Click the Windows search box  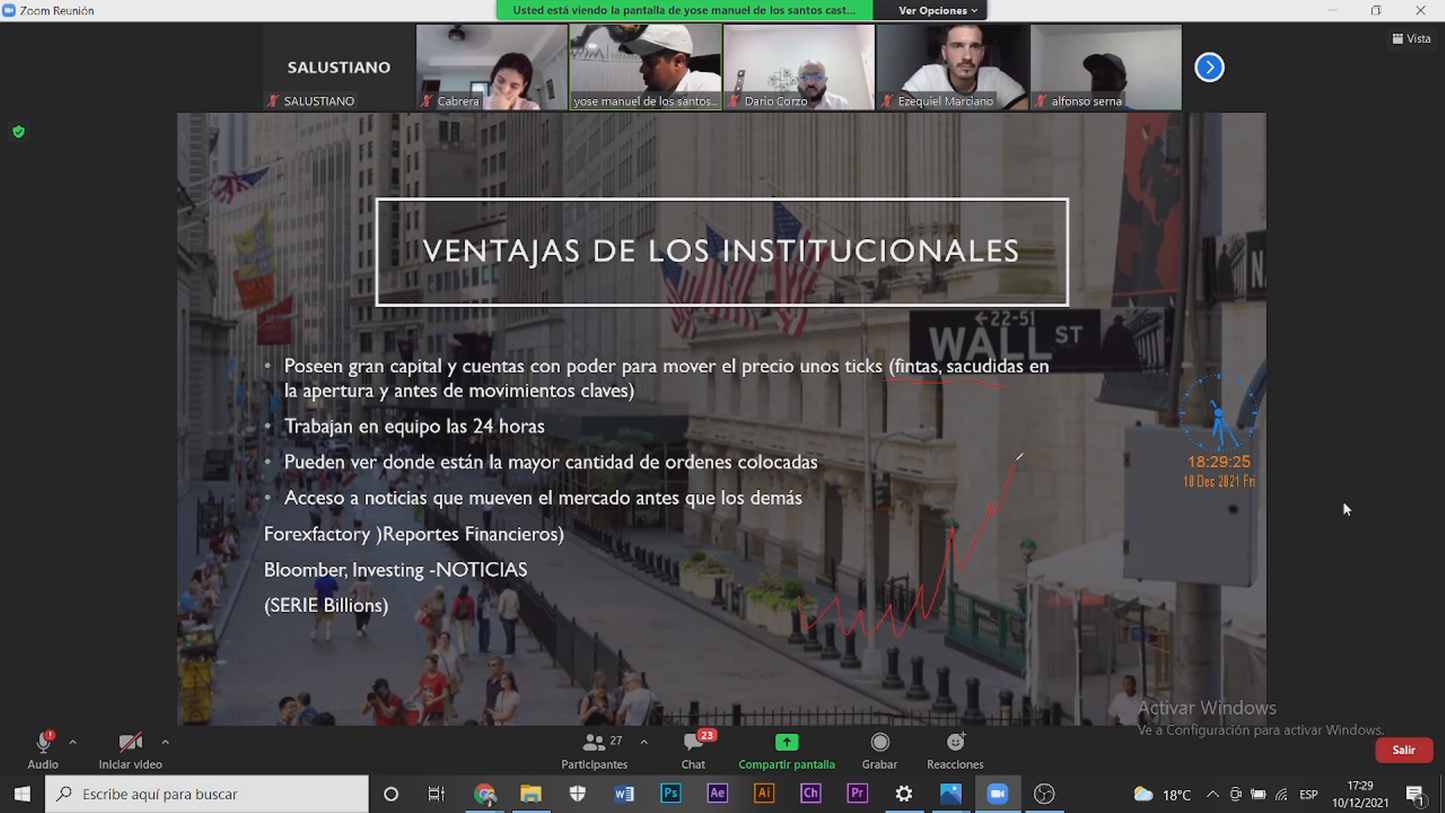point(208,794)
